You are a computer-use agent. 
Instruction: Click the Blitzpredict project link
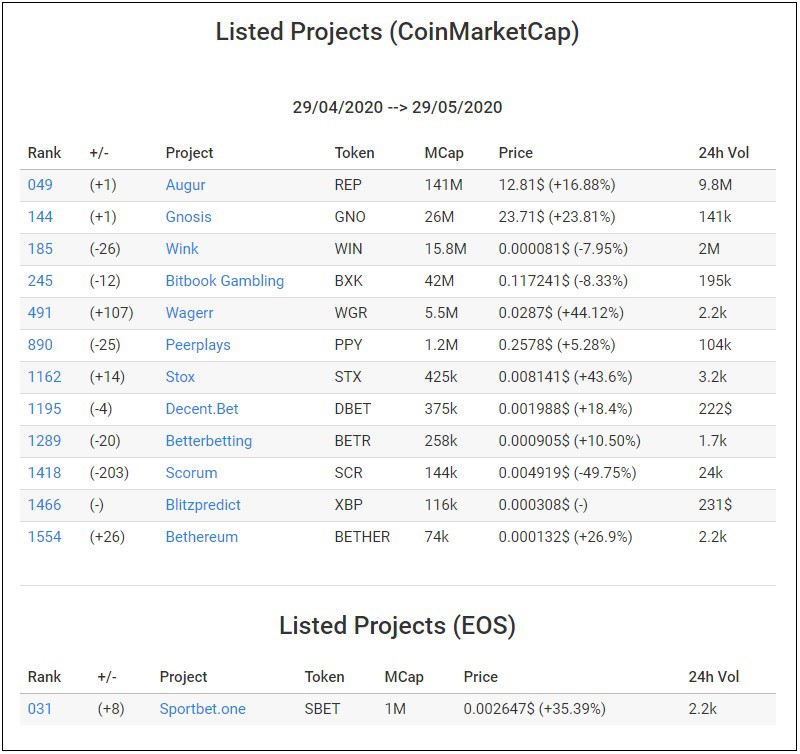(203, 505)
